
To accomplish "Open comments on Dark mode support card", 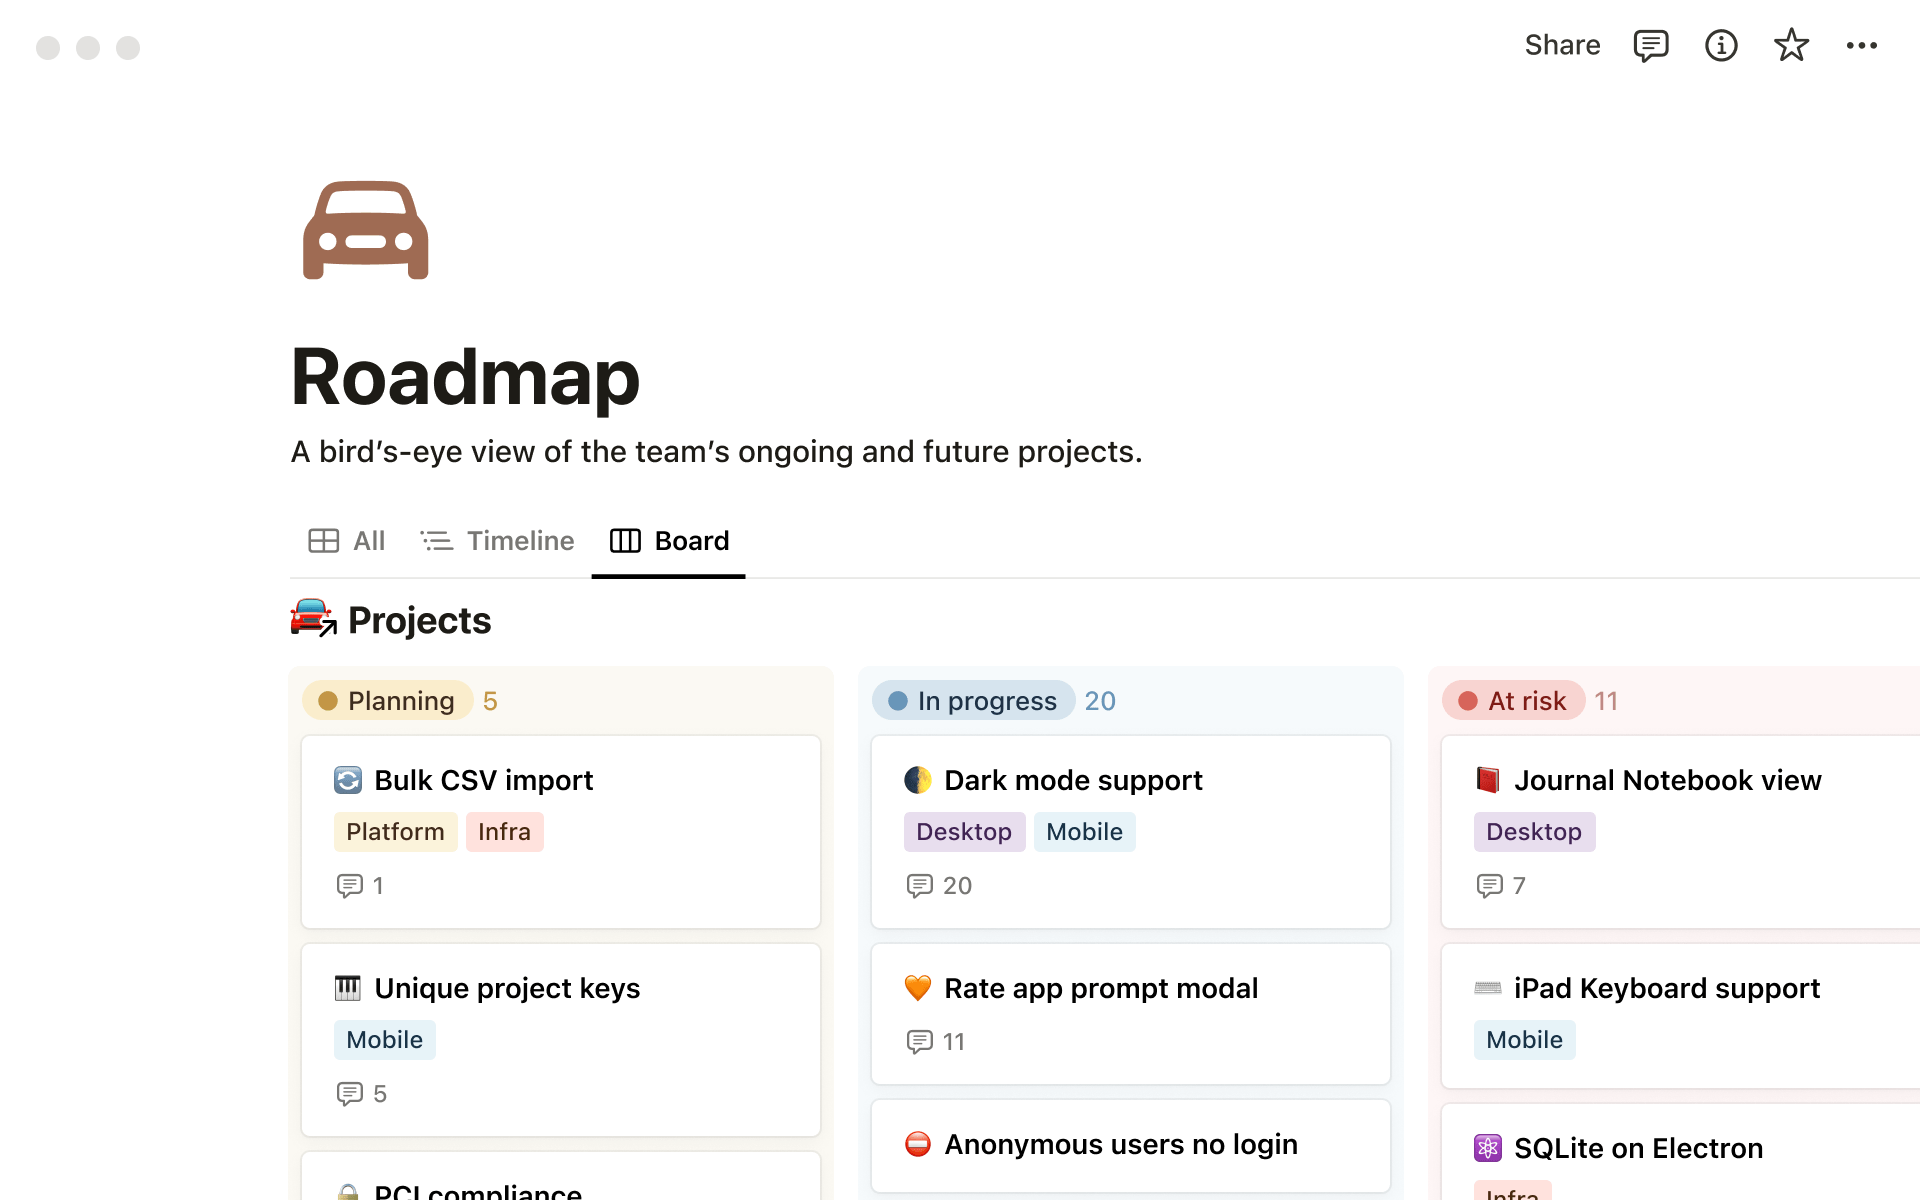I will click(919, 886).
